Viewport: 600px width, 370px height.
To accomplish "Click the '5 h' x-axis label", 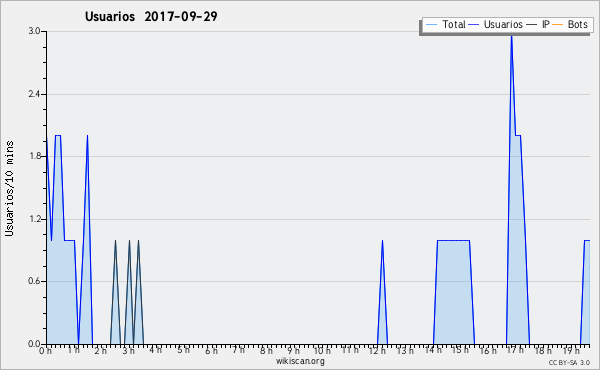I will [184, 350].
